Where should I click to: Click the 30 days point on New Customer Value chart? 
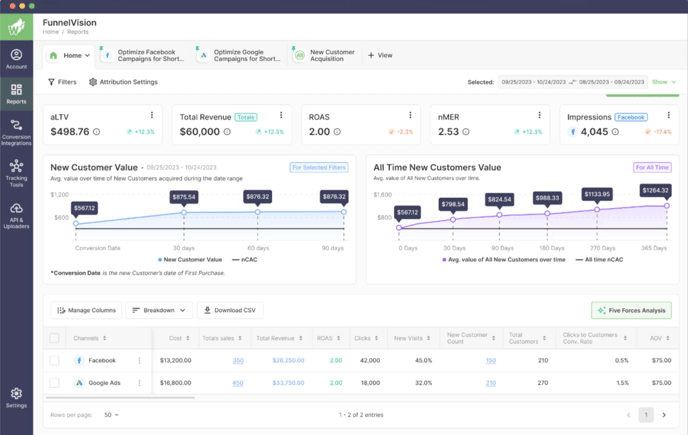pos(183,212)
